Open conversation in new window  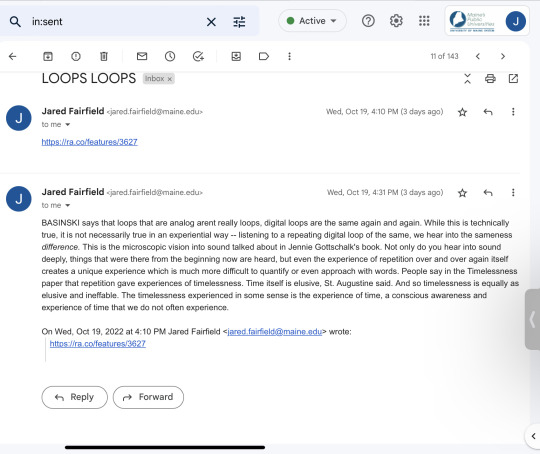513,79
